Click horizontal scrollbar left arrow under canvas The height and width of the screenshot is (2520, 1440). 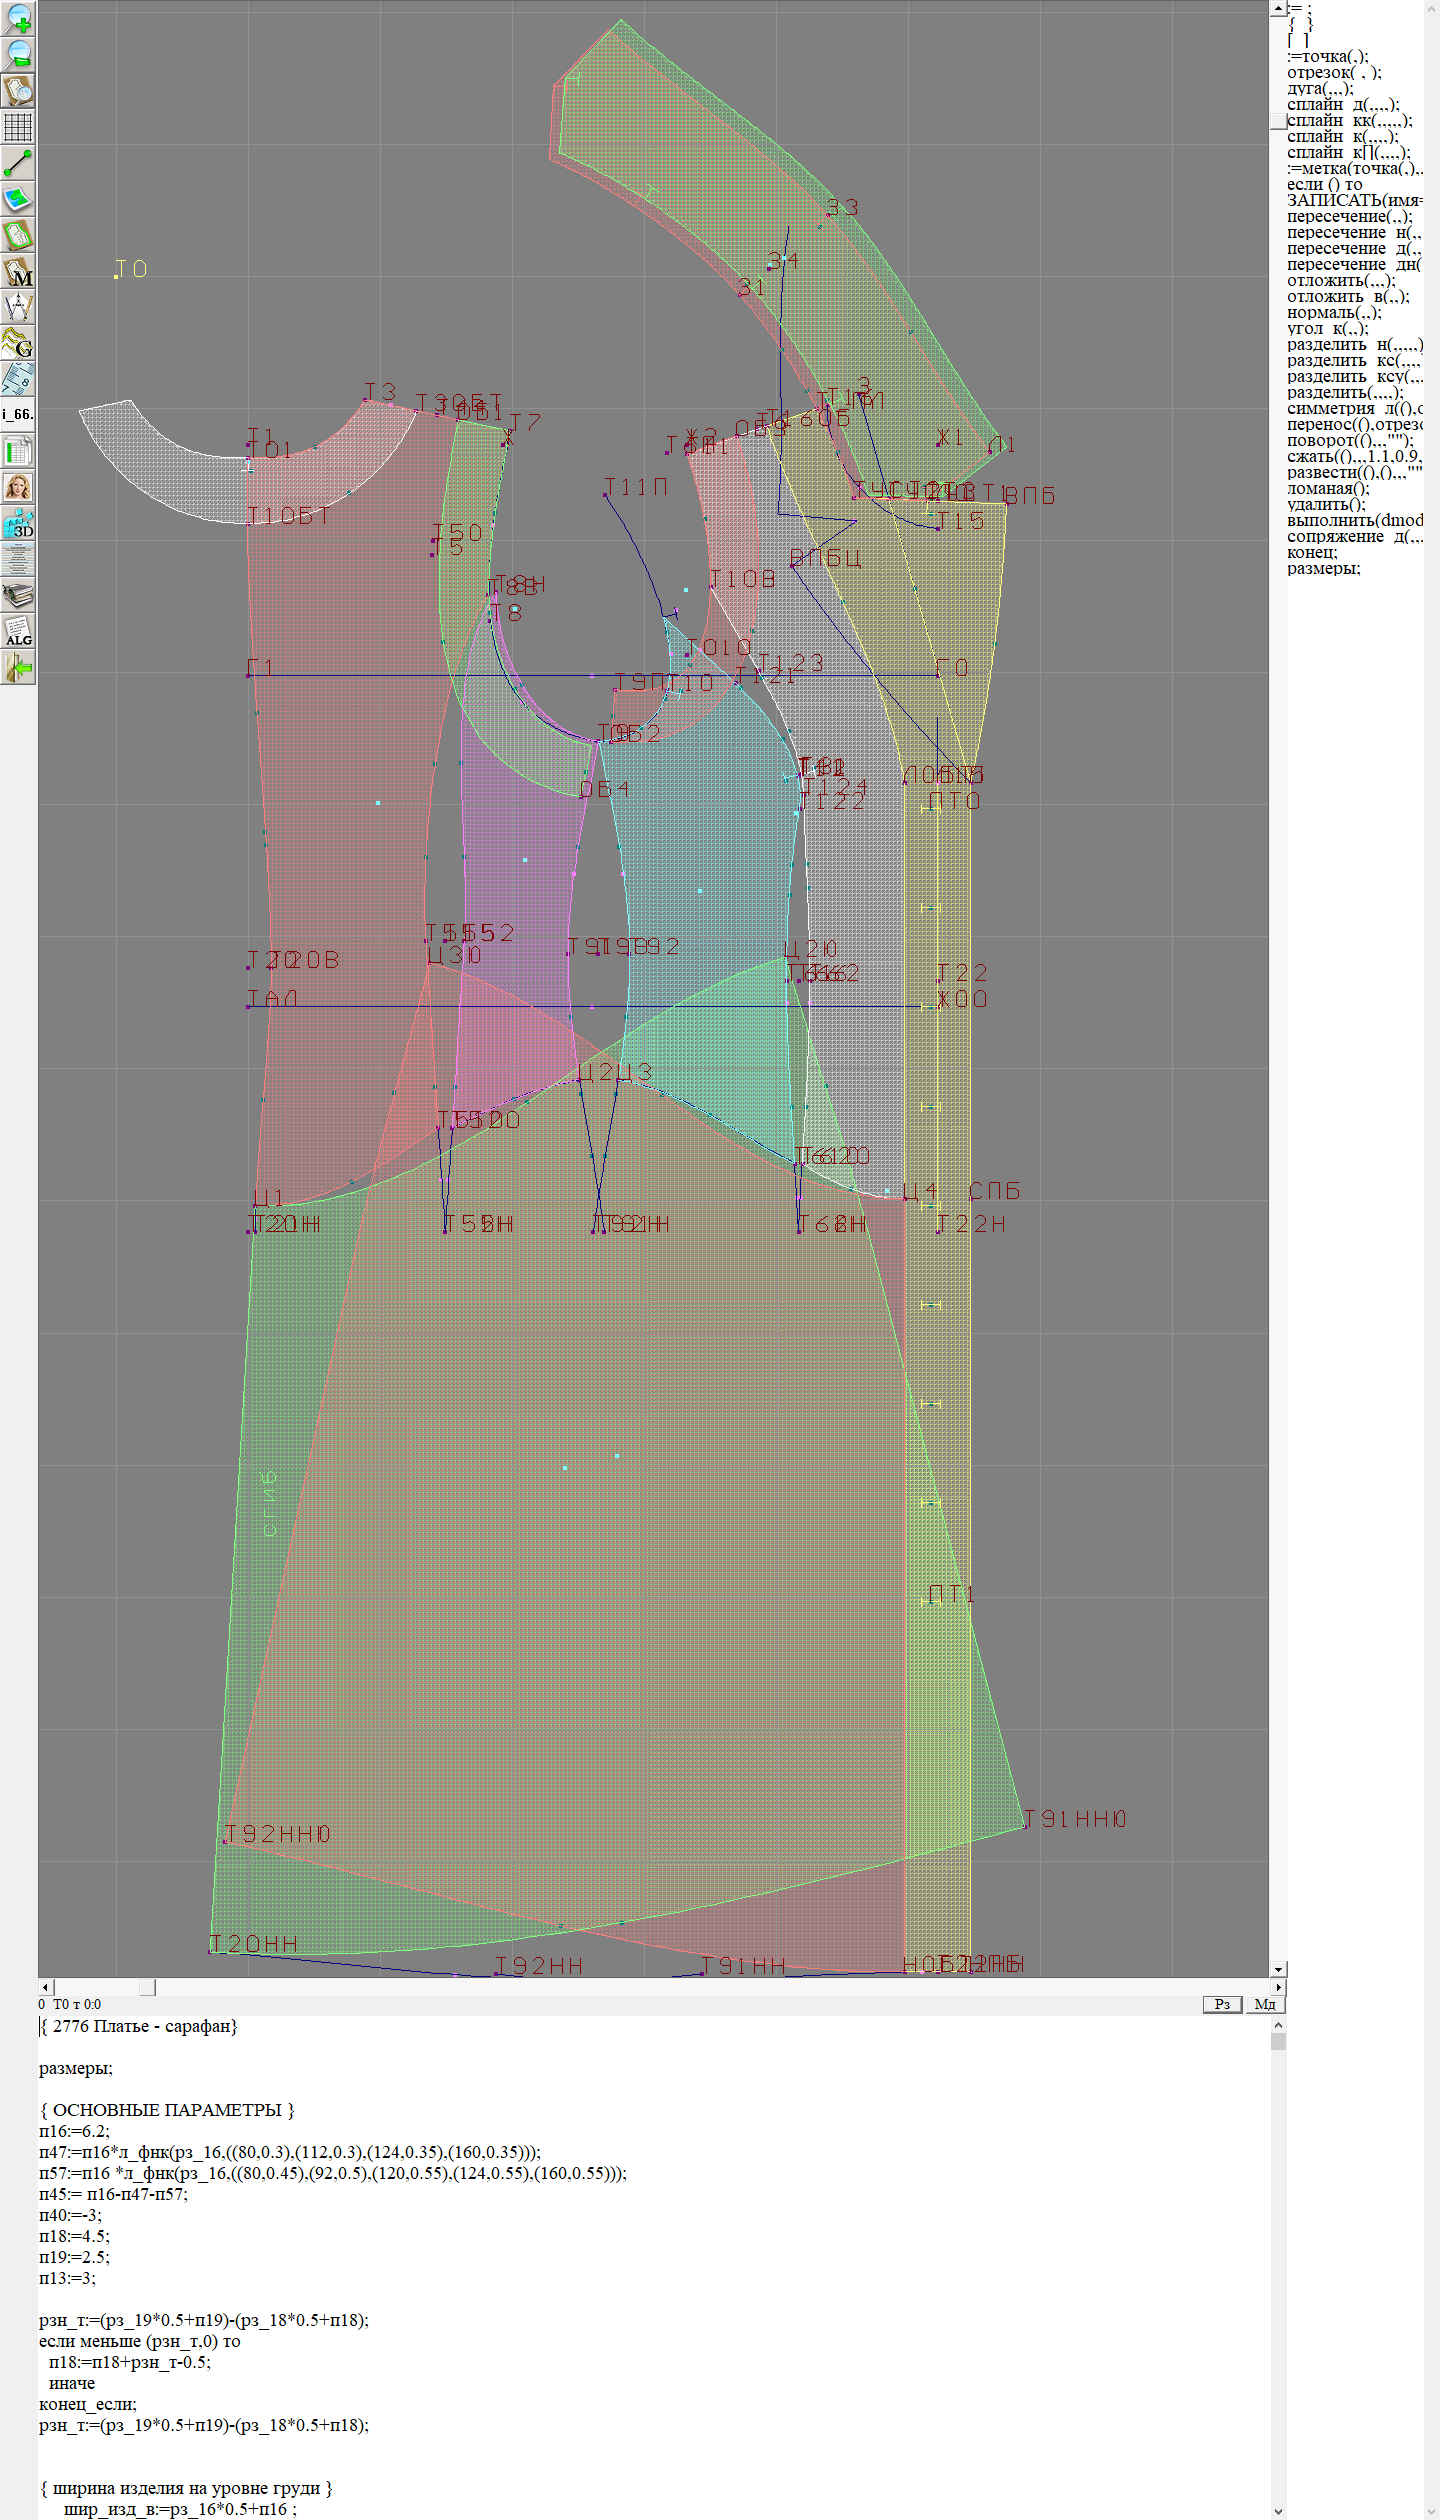pos(45,1987)
